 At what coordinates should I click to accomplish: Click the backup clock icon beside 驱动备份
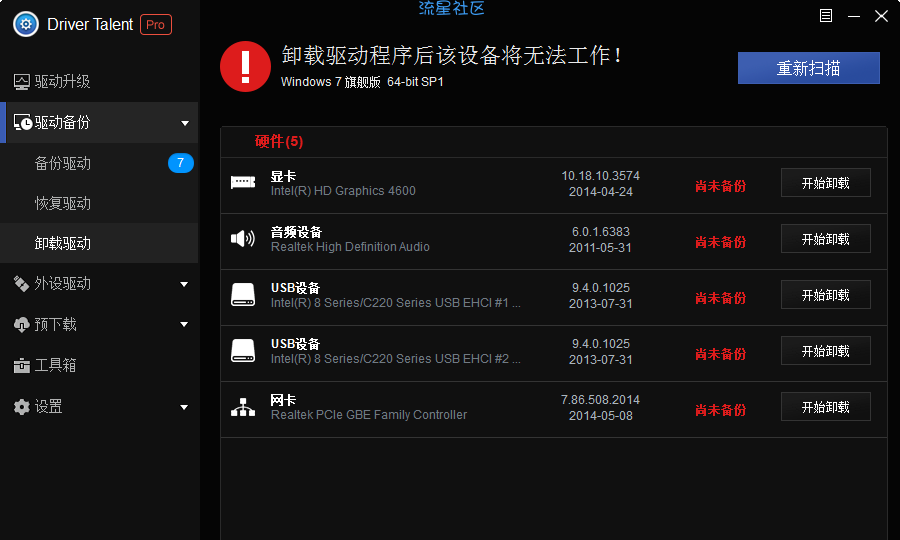click(22, 122)
